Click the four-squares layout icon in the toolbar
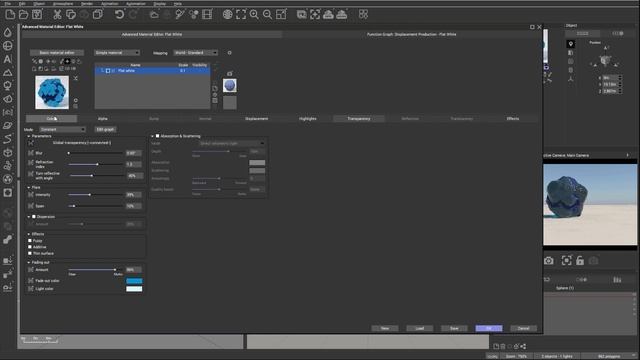Screen dimensions: 640x360 tap(363, 15)
